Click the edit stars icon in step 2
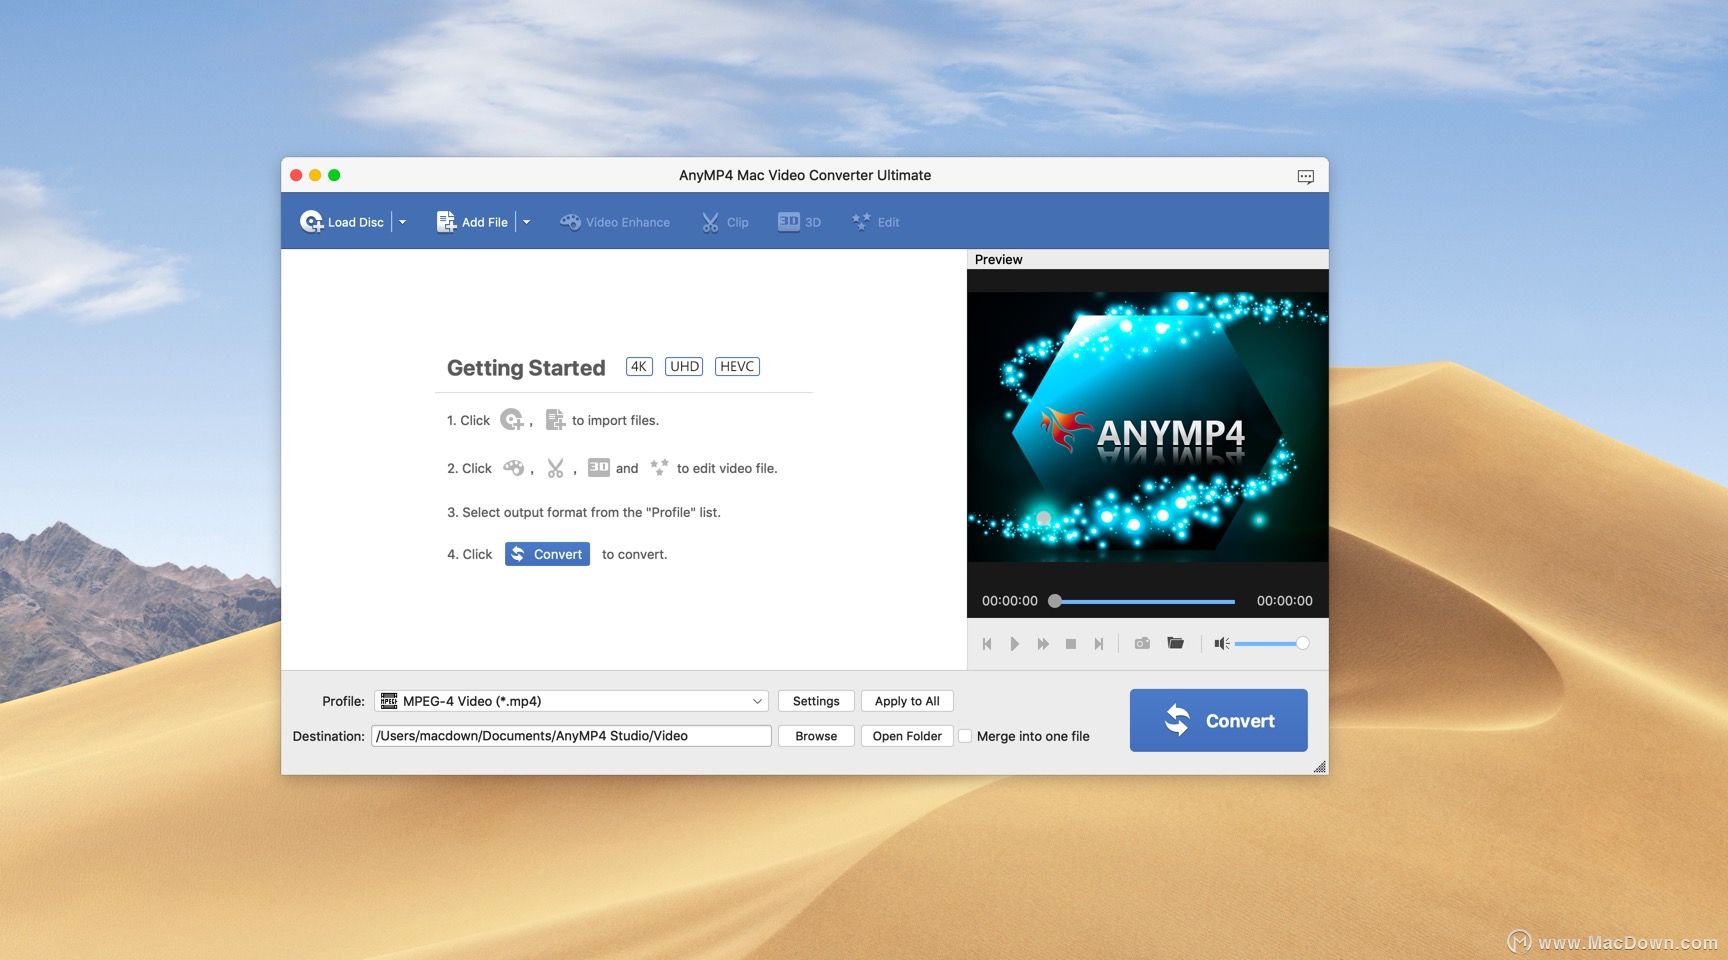 (x=659, y=467)
